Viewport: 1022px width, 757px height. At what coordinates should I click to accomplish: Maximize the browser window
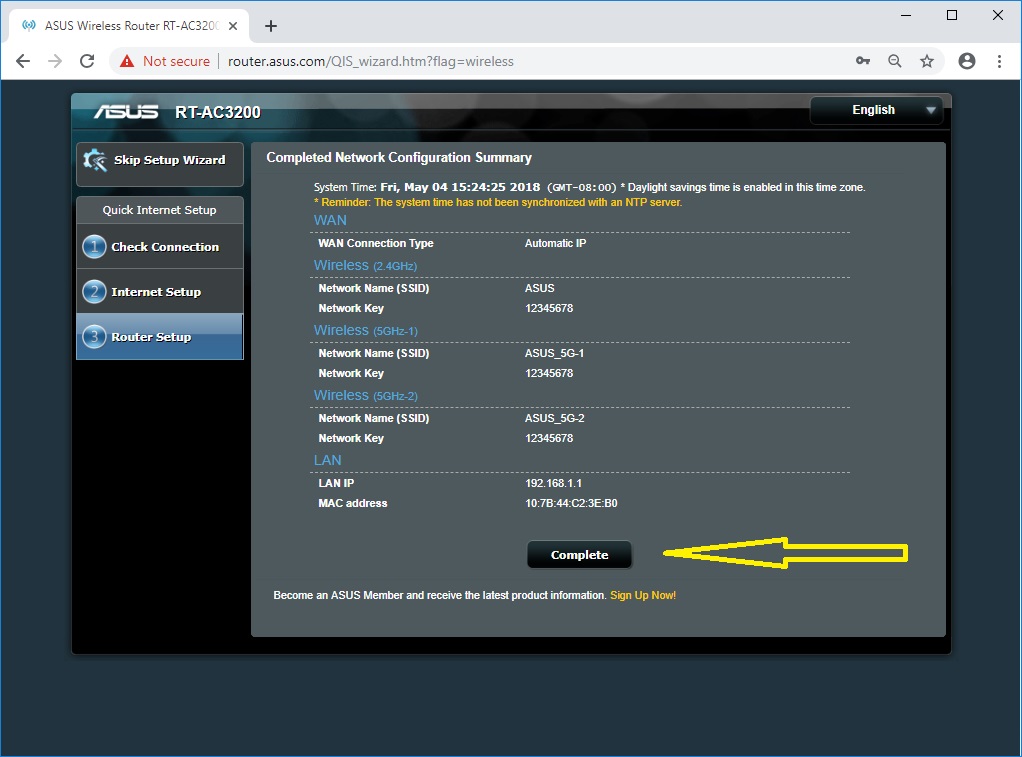(952, 15)
